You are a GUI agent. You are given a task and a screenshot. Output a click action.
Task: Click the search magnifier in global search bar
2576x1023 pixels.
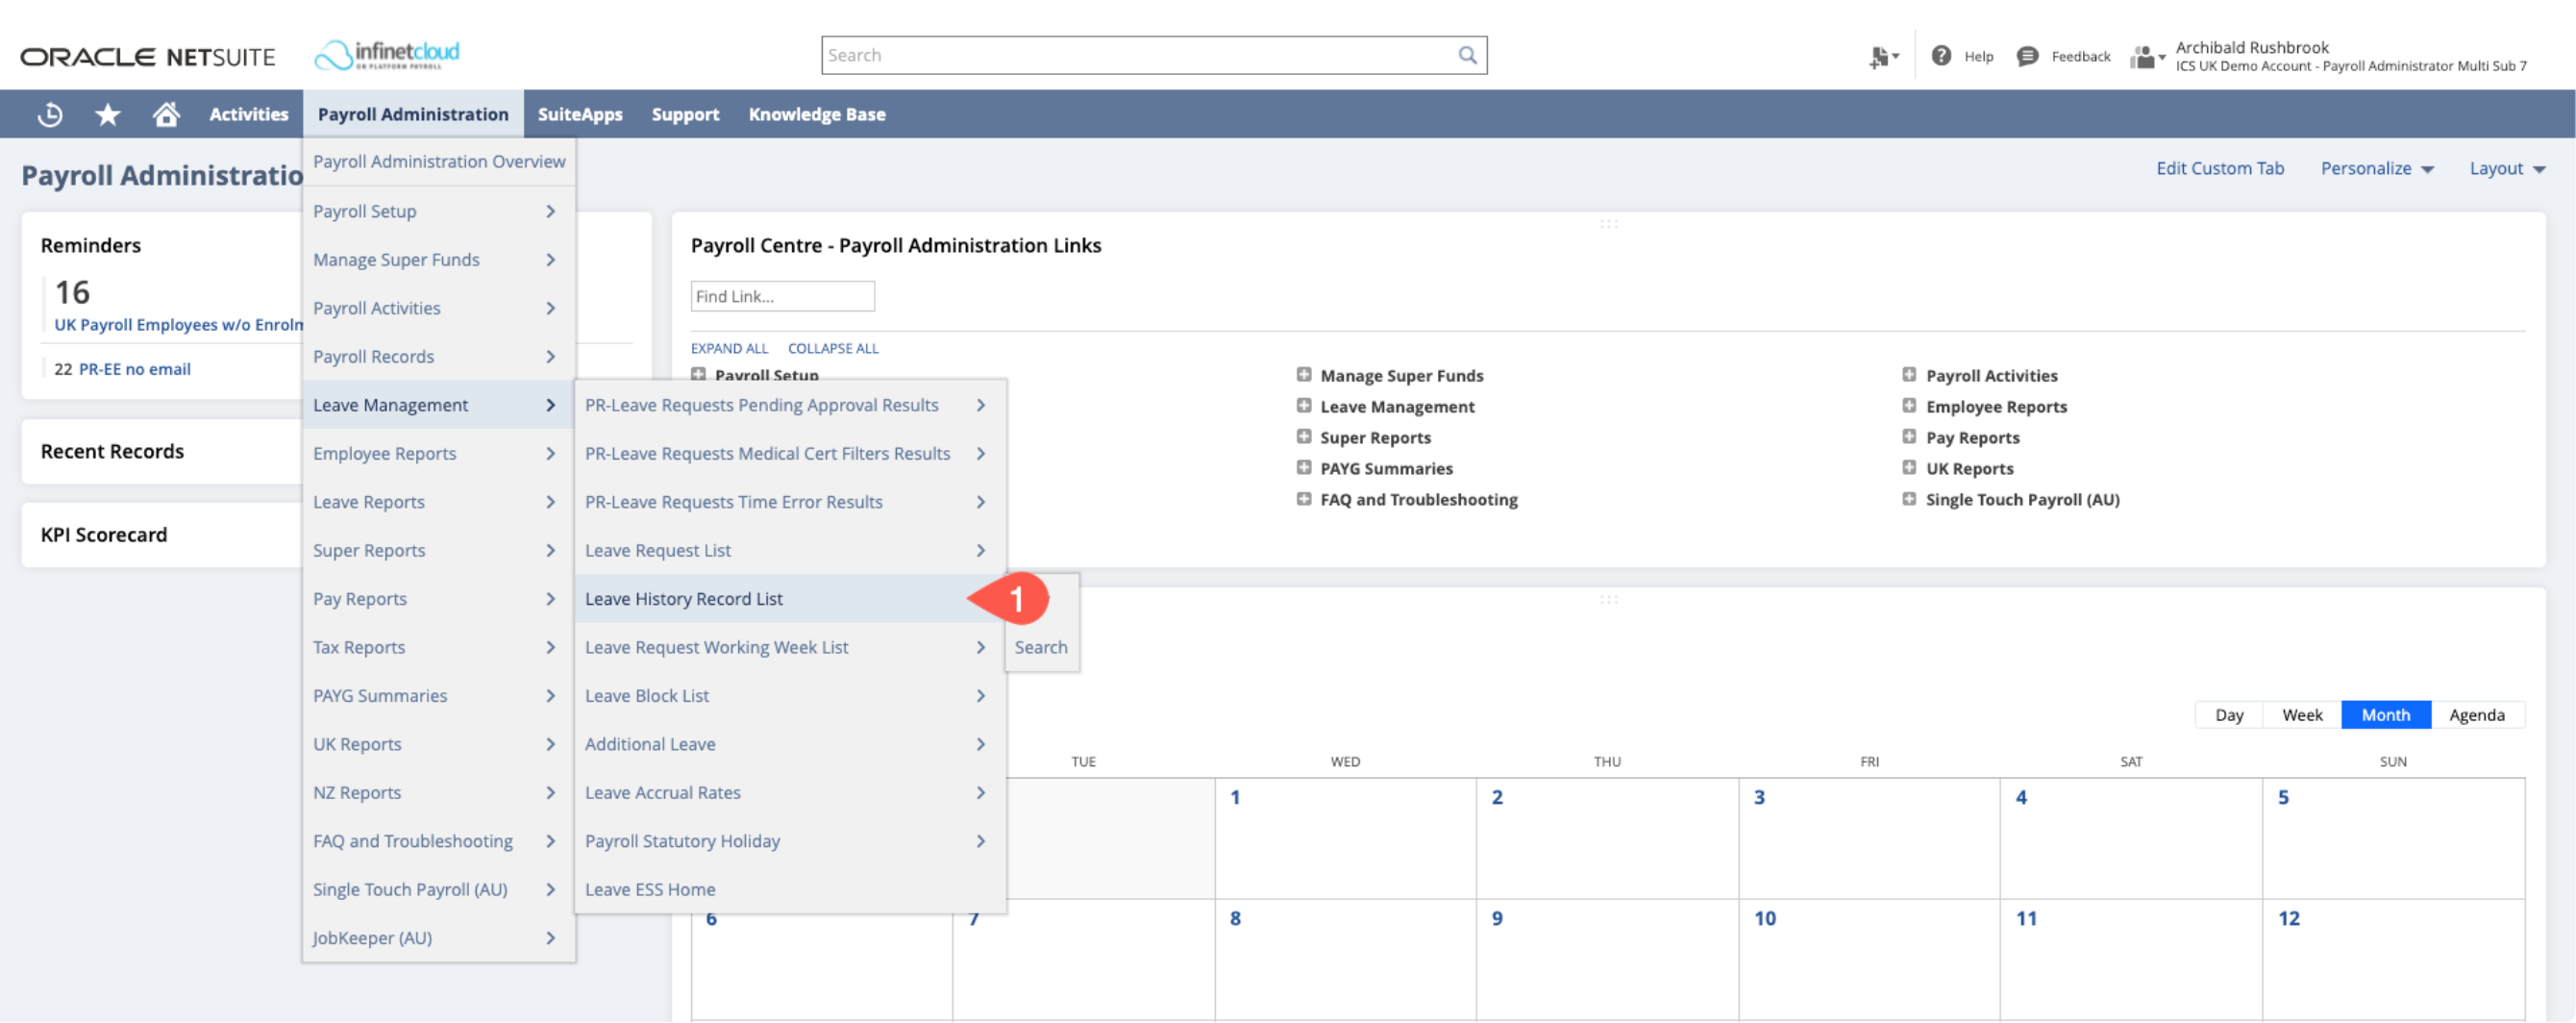[x=1466, y=55]
